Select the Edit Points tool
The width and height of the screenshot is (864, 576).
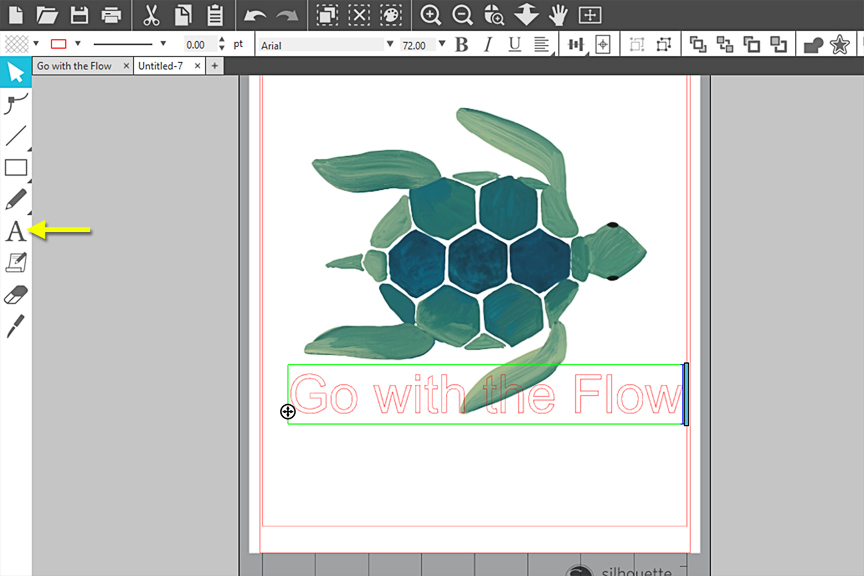pyautogui.click(x=16, y=104)
